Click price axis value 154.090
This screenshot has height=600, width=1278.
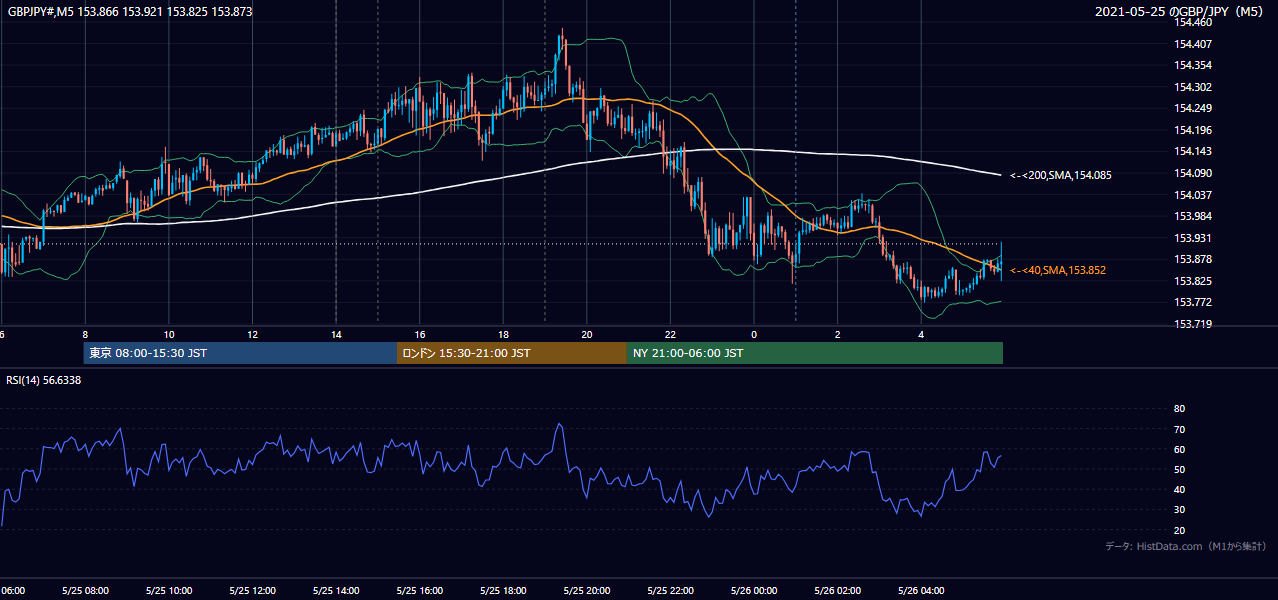(1192, 173)
